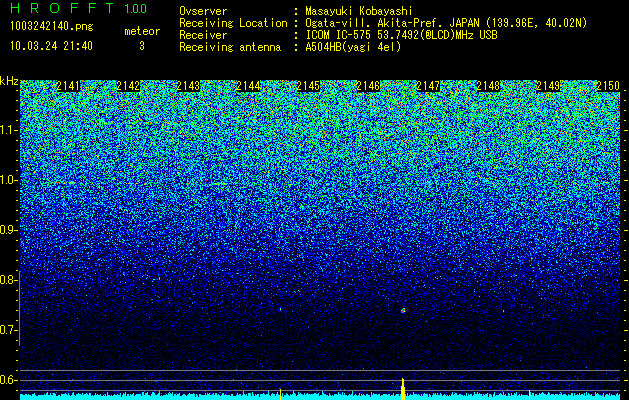Click the 'Ovserver' field label

pos(203,11)
